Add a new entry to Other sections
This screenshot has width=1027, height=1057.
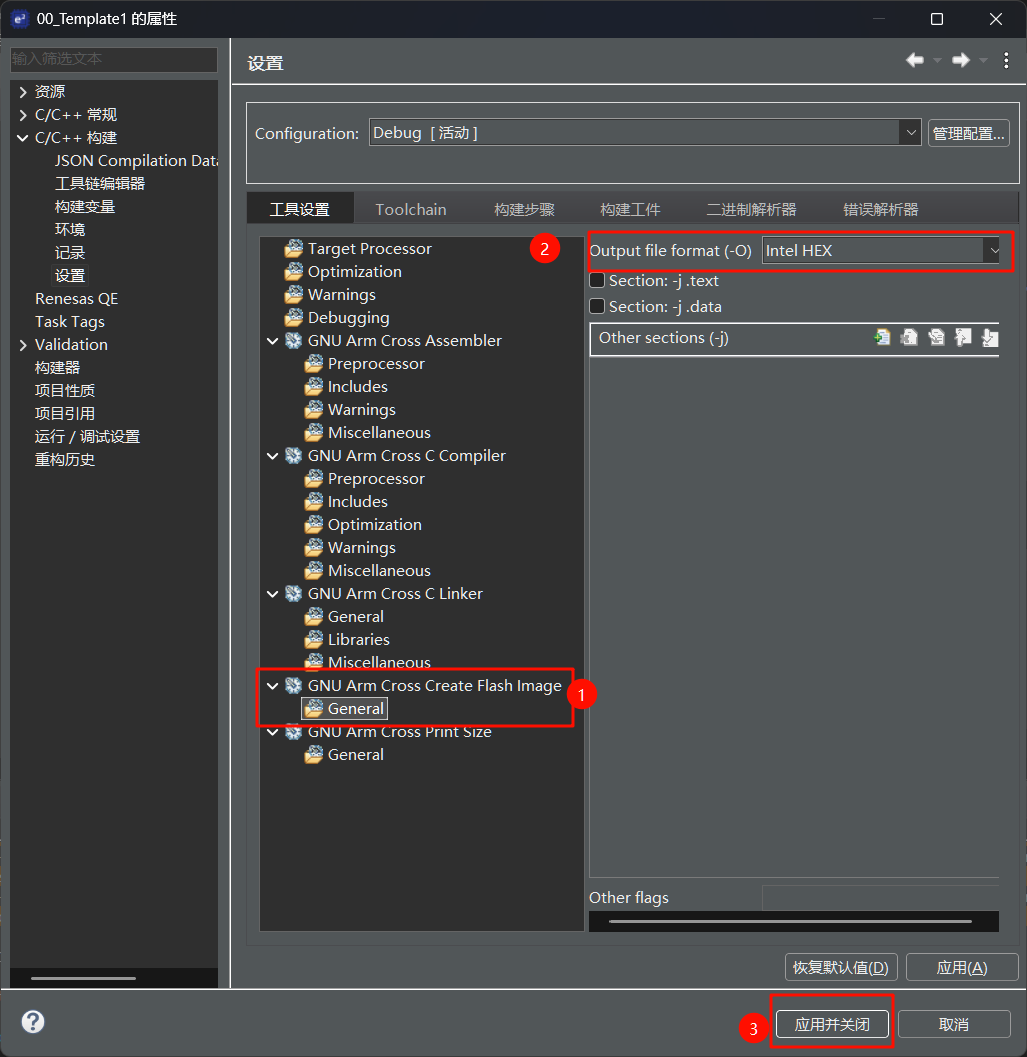coord(882,337)
